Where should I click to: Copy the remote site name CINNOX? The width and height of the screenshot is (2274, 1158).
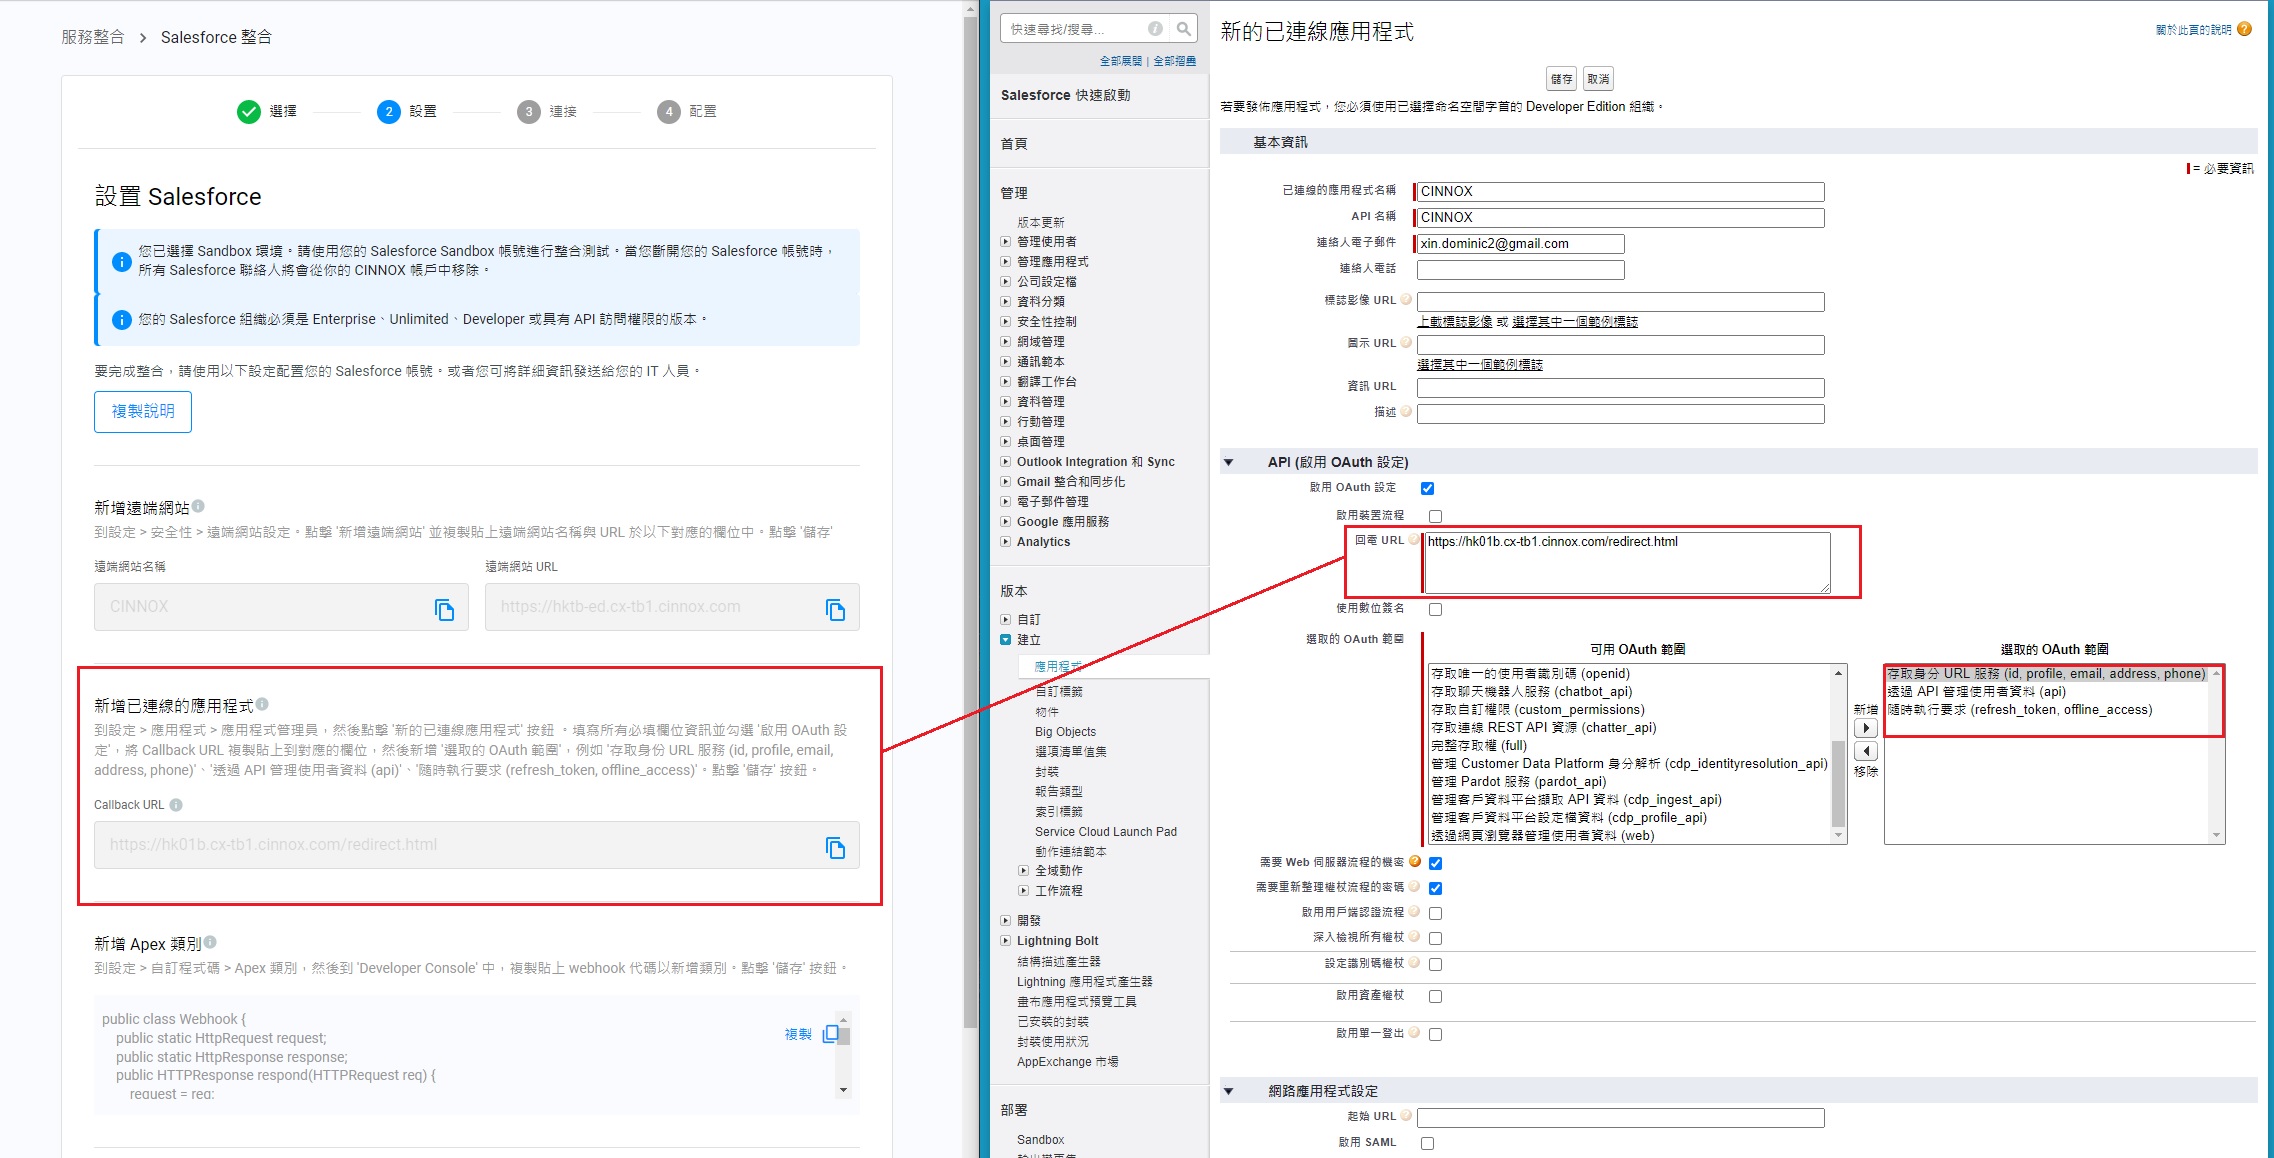tap(444, 609)
